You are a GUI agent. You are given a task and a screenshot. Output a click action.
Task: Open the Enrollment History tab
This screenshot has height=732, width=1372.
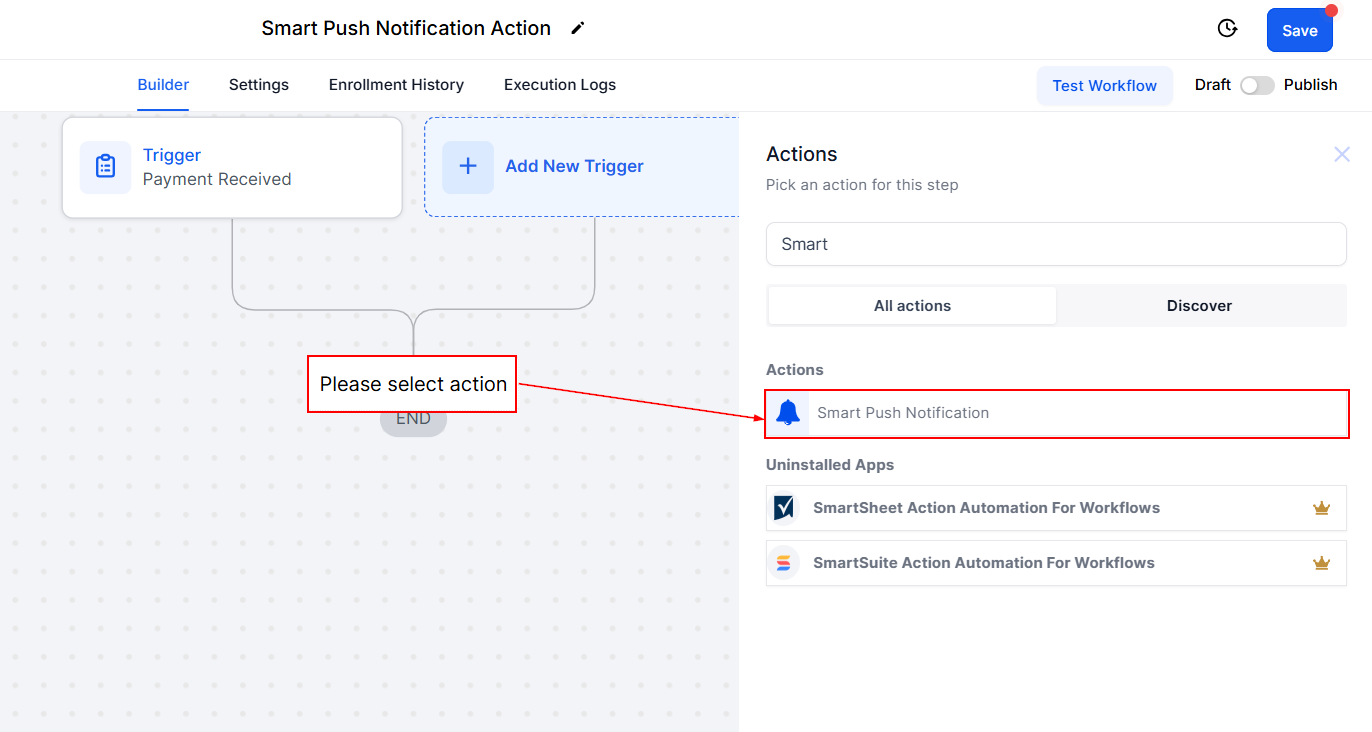(396, 85)
